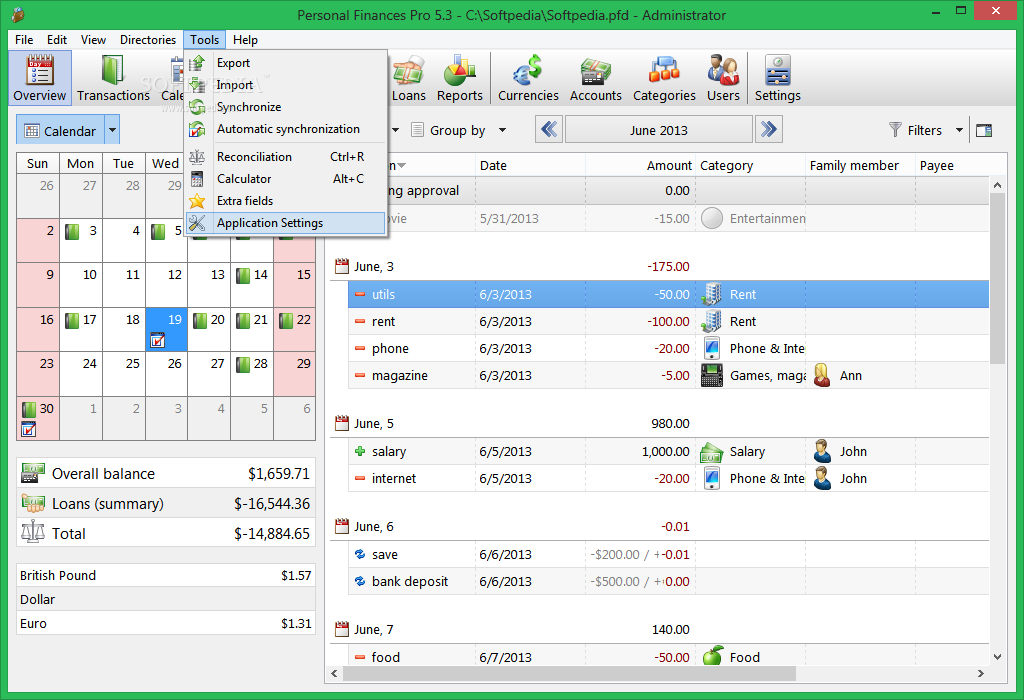Click the sort arrow on description column
This screenshot has width=1024, height=700.
(402, 165)
